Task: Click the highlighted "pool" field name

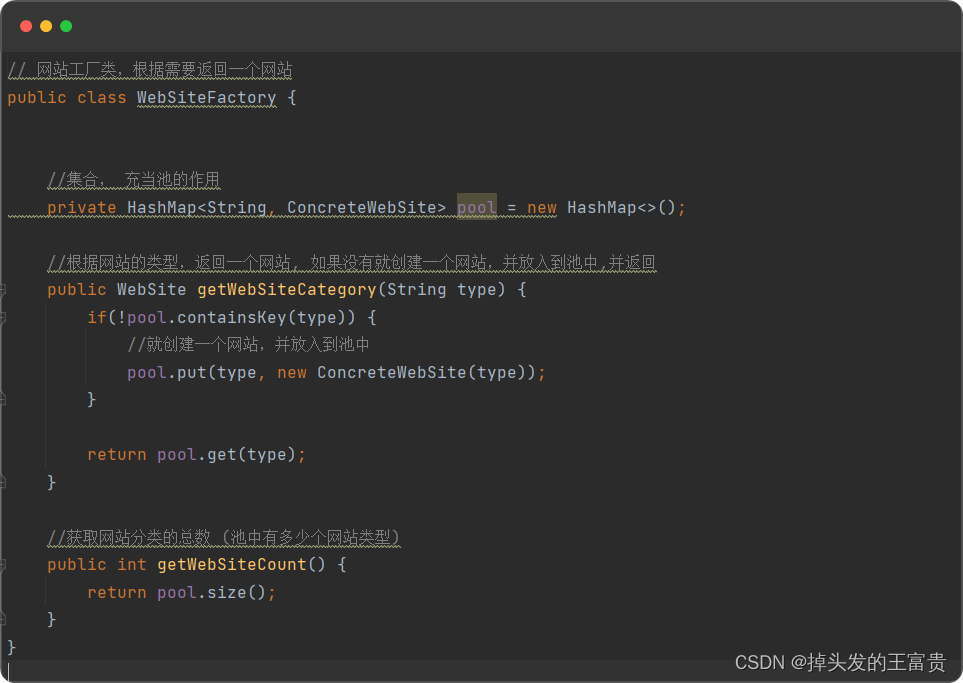Action: pos(477,208)
